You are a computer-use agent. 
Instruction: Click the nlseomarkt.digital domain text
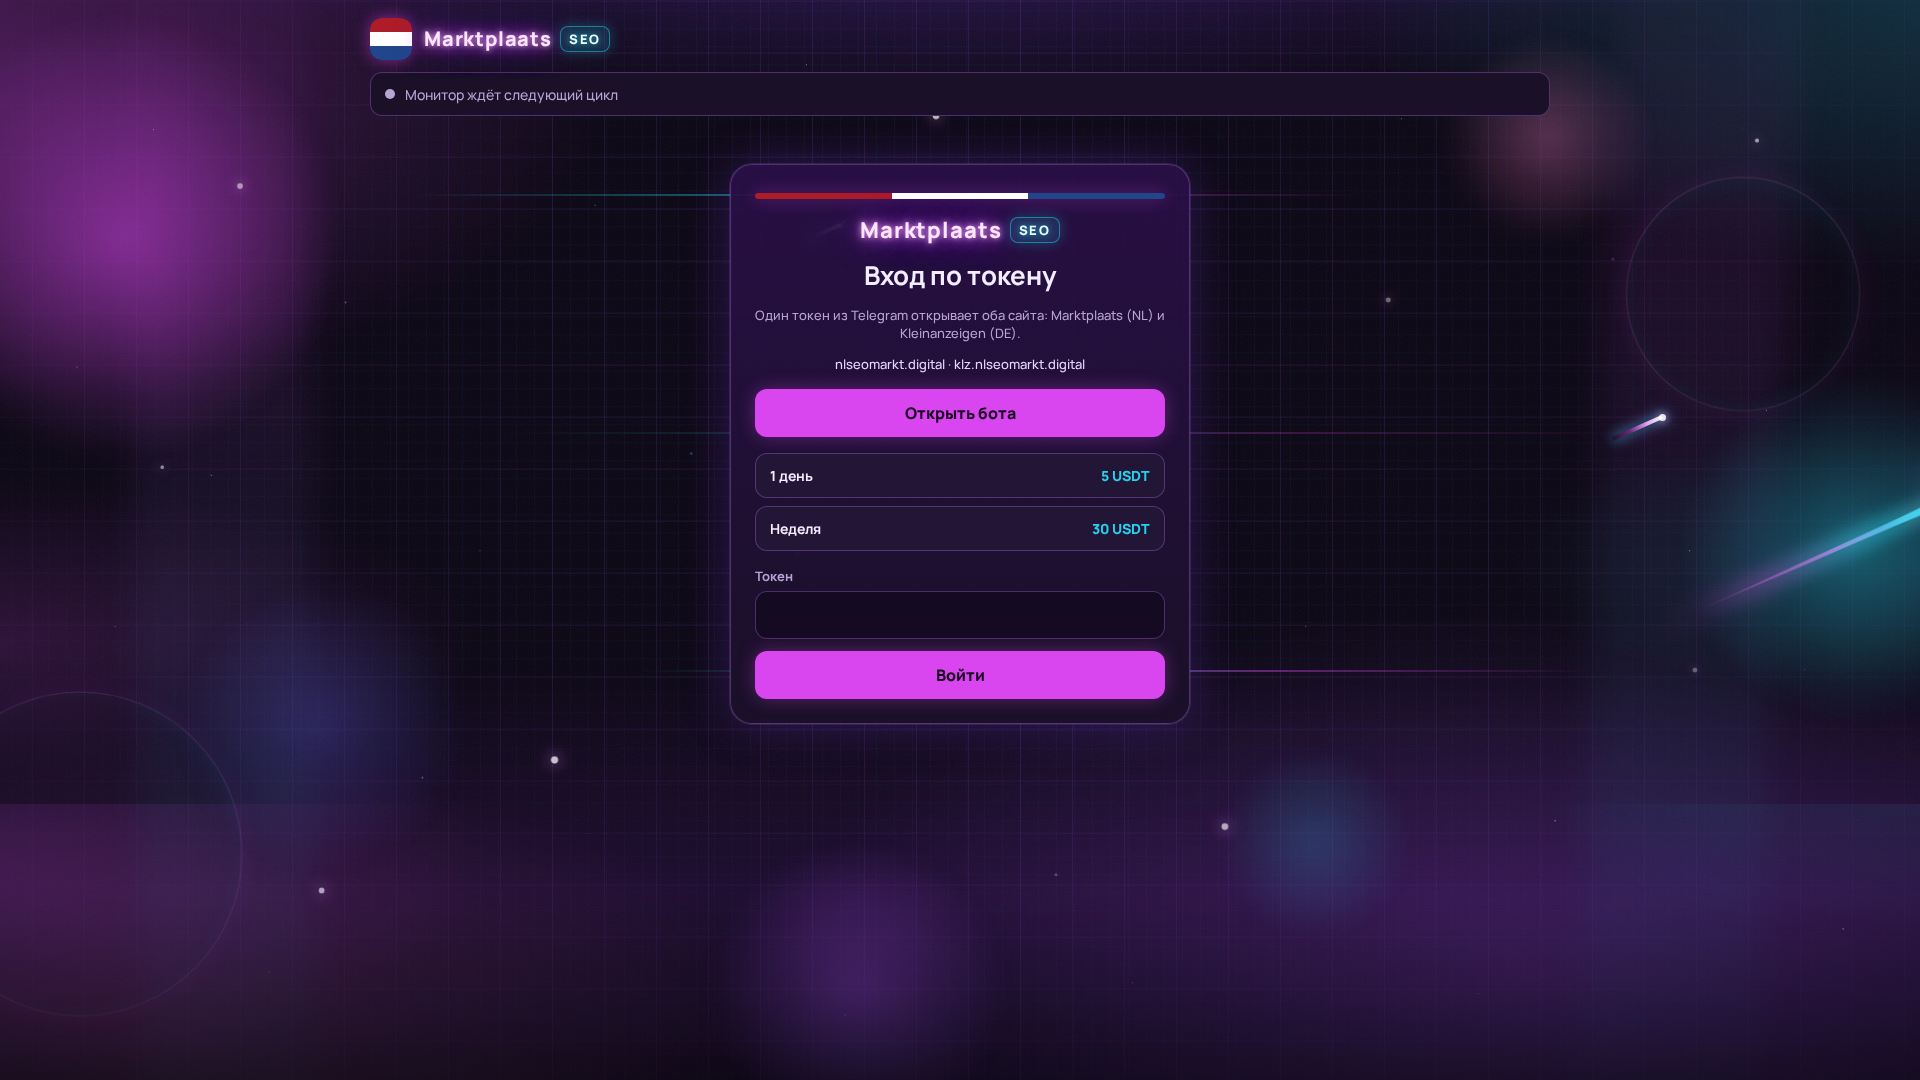click(x=889, y=364)
